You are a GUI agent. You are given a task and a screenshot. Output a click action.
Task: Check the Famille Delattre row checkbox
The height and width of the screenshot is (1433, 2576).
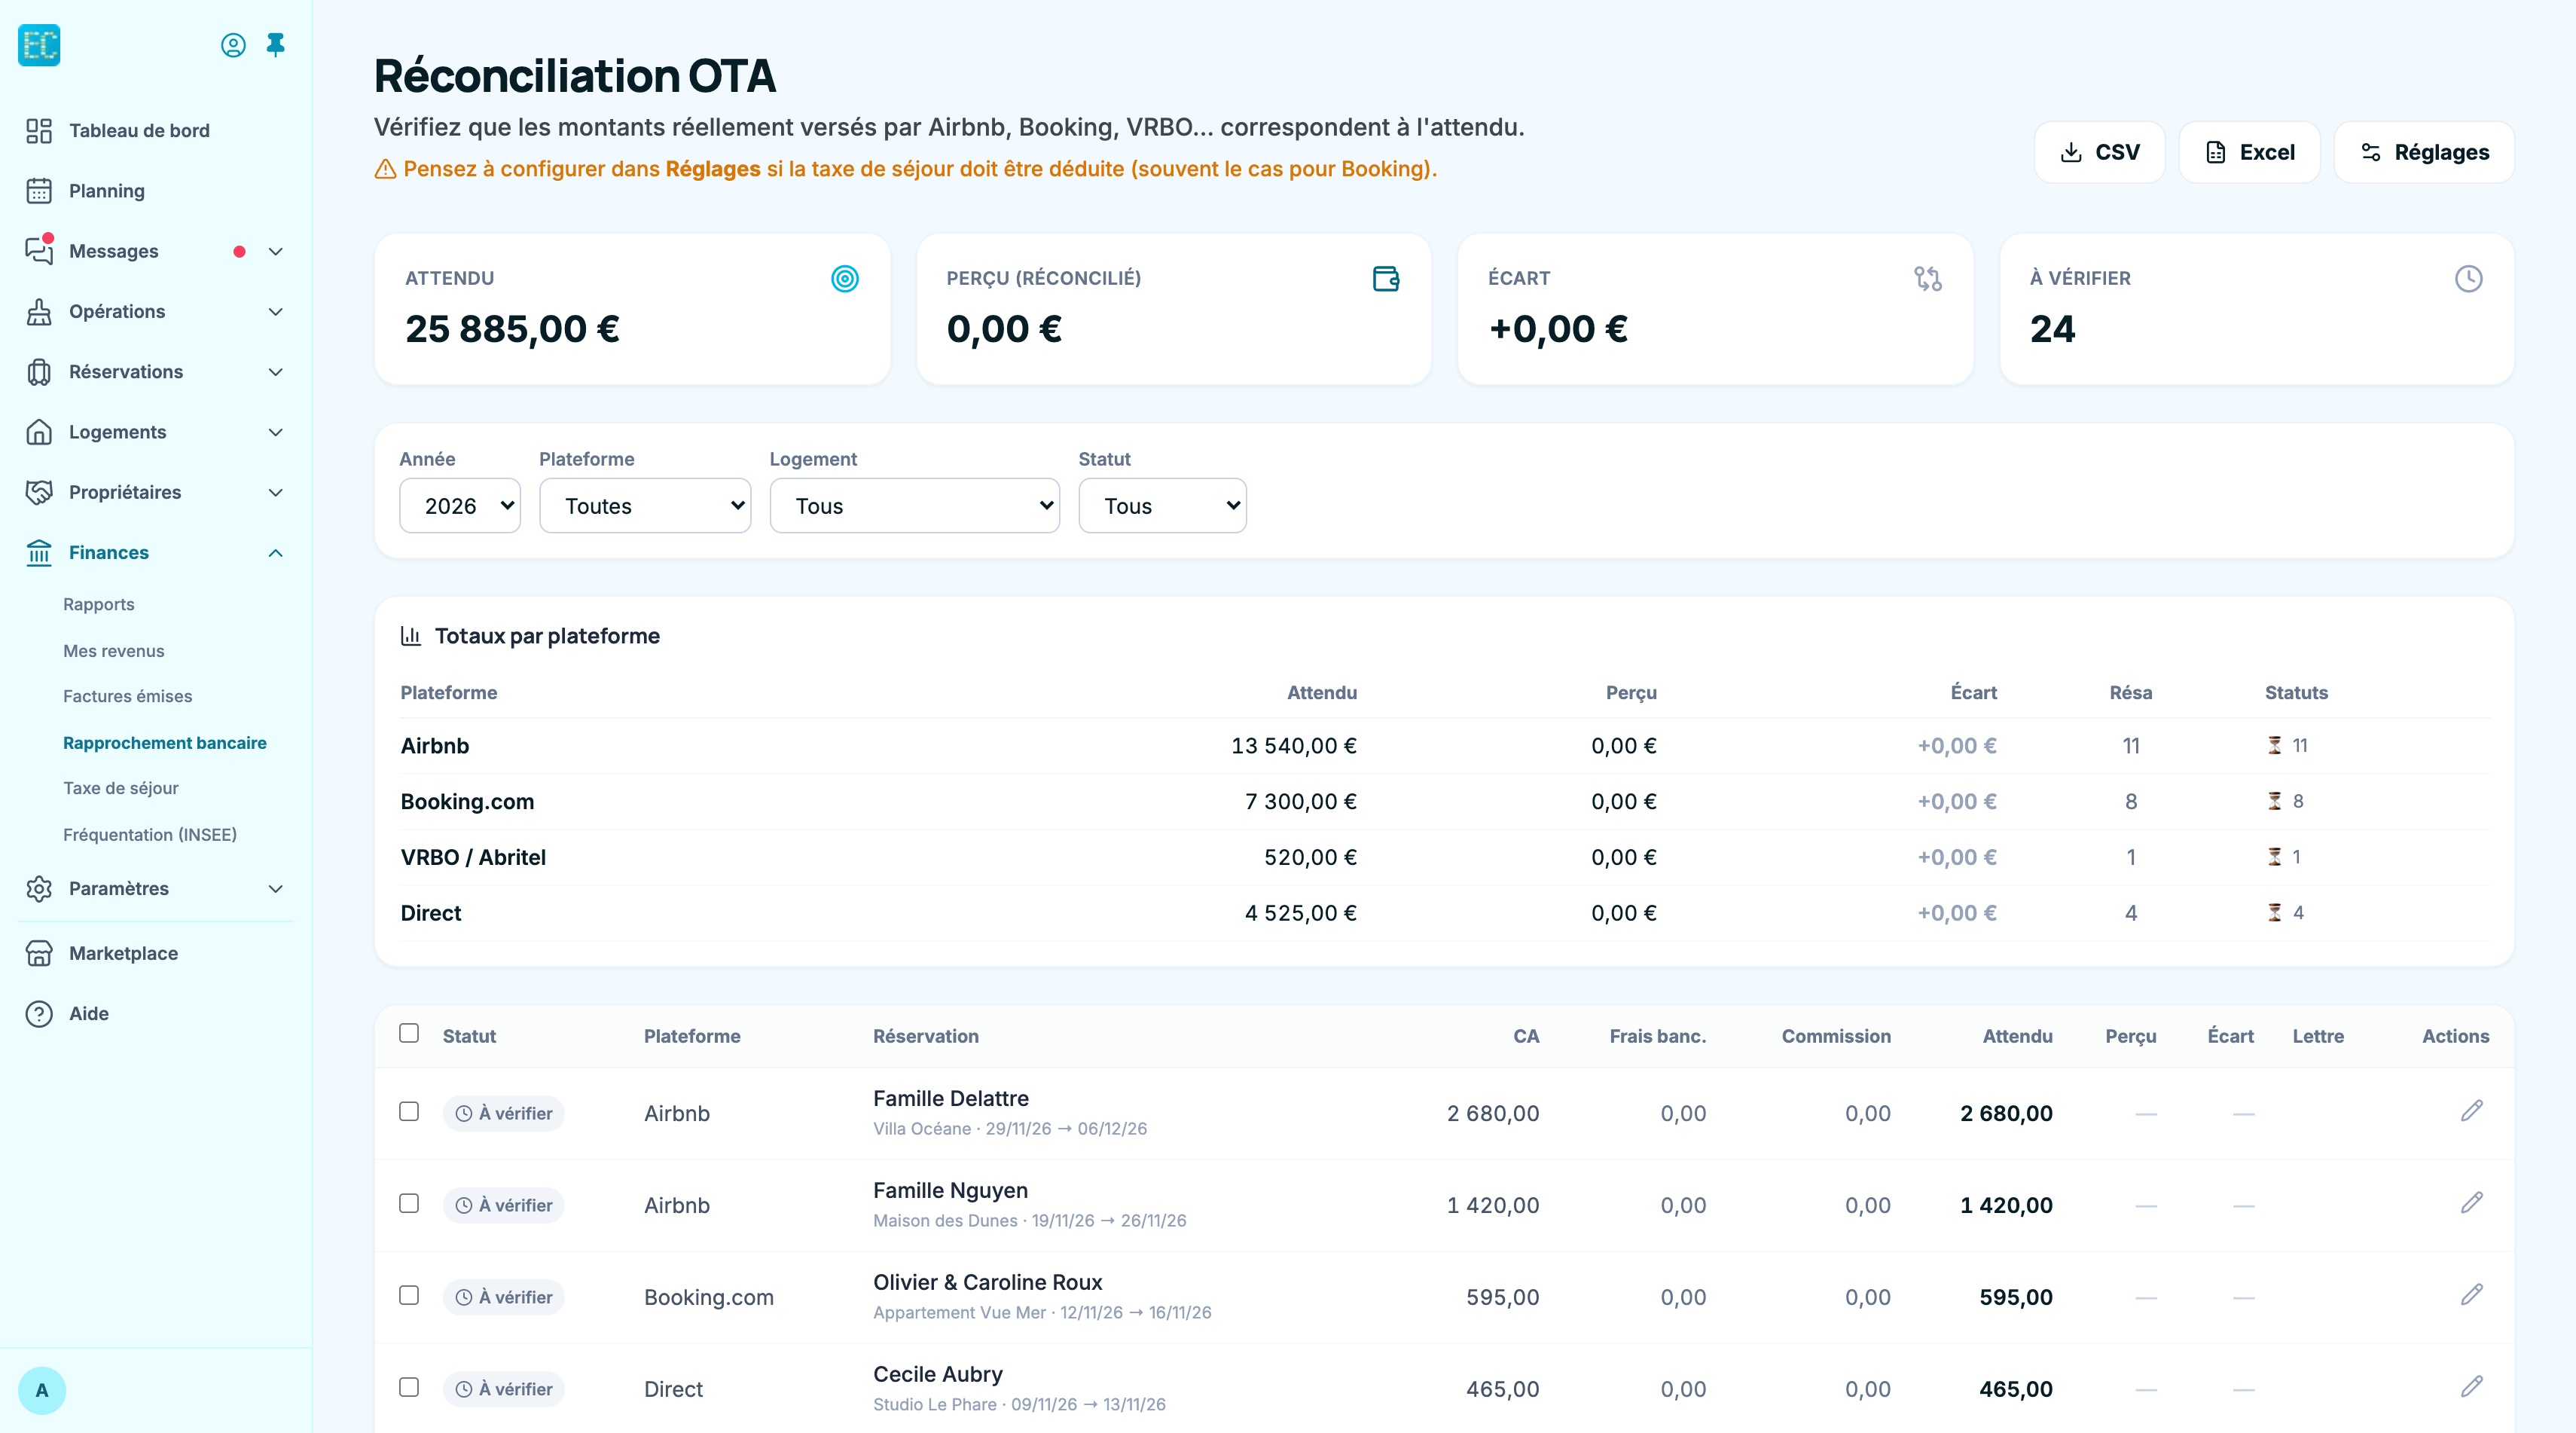[x=409, y=1111]
